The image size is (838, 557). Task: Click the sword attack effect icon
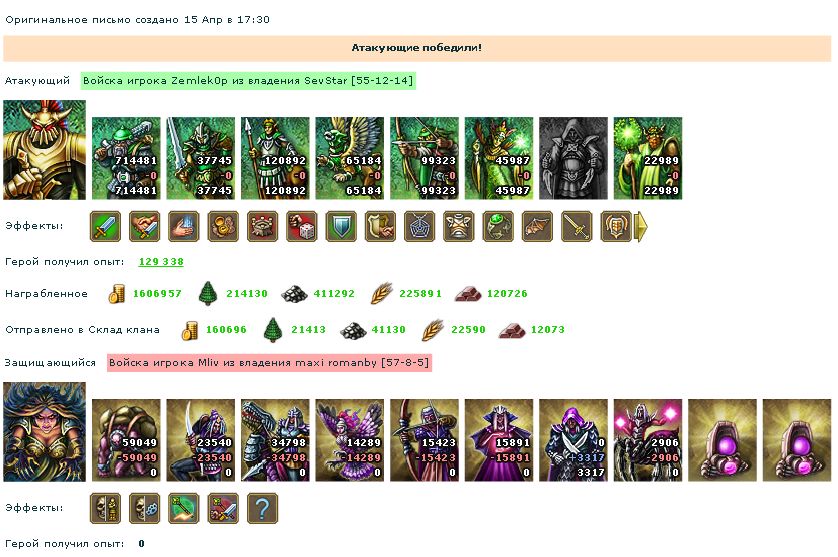coord(105,226)
